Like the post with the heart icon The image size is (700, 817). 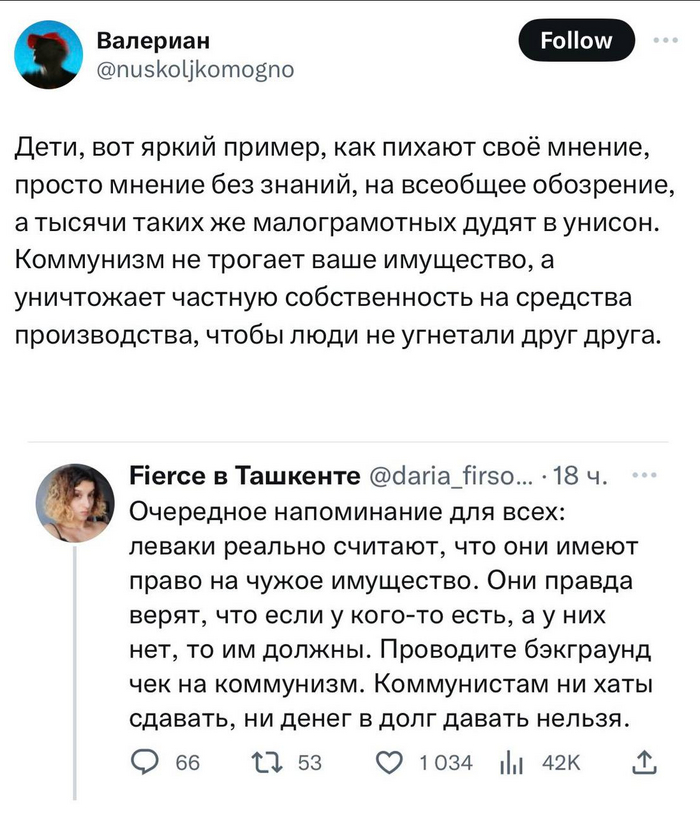click(388, 763)
